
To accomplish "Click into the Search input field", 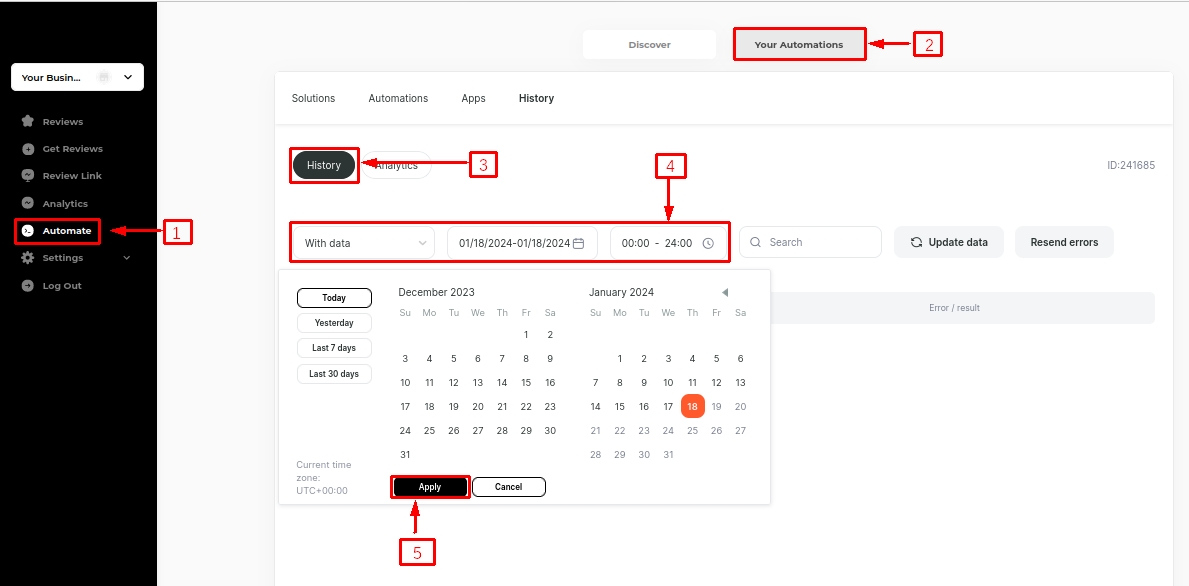I will (815, 242).
